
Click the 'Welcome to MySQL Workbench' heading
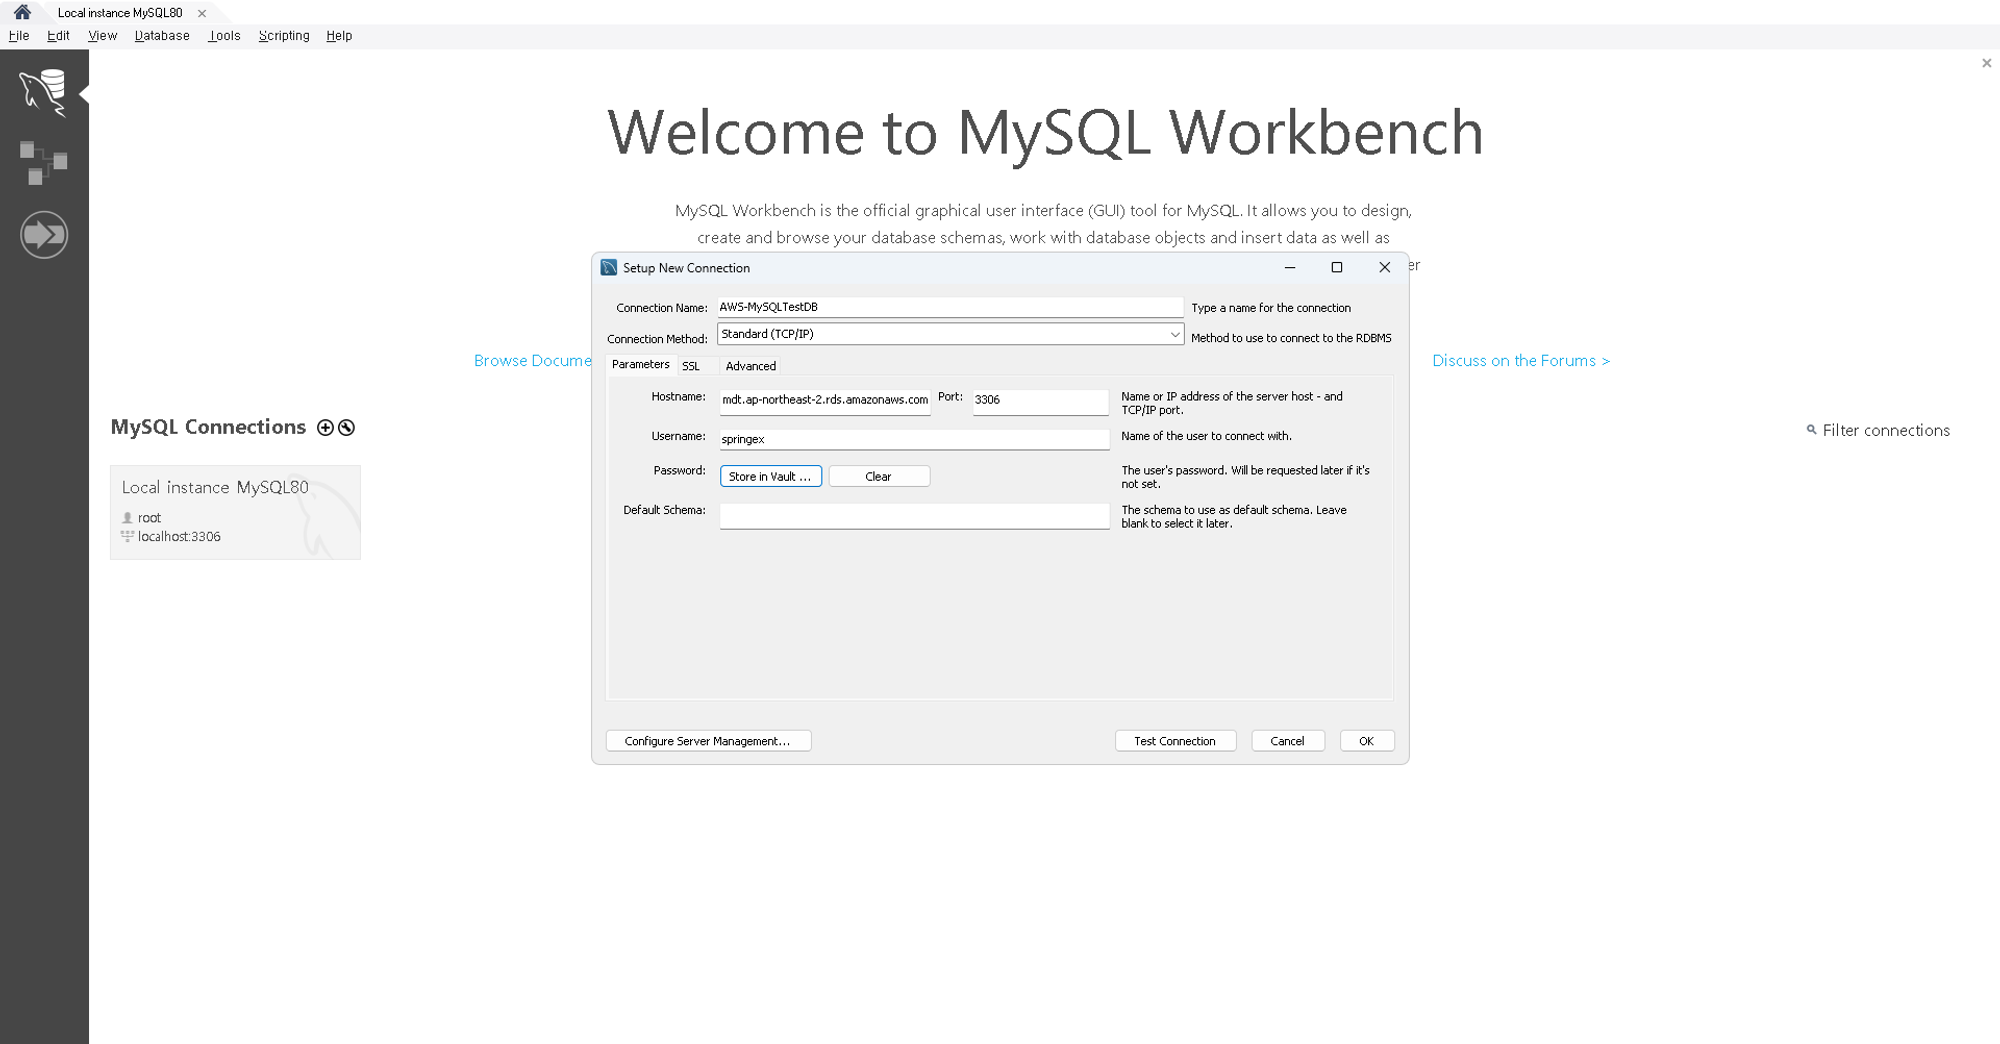point(1045,132)
